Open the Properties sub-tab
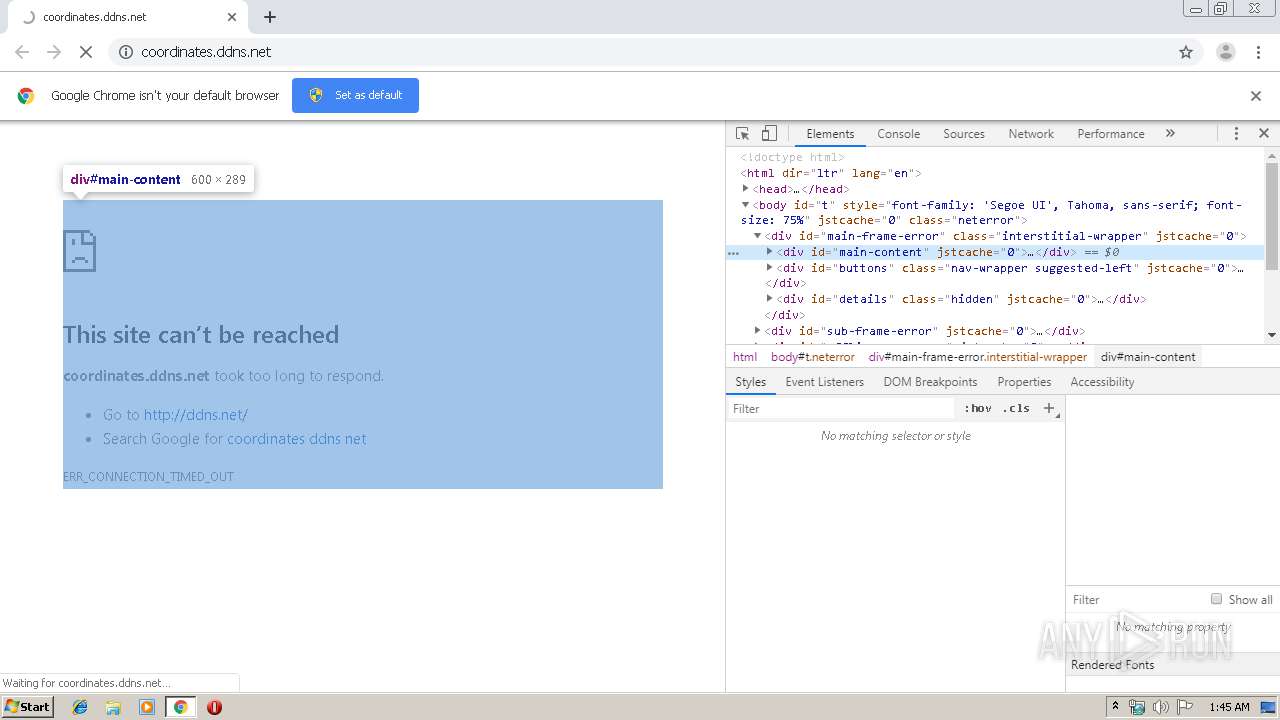 pos(1024,382)
